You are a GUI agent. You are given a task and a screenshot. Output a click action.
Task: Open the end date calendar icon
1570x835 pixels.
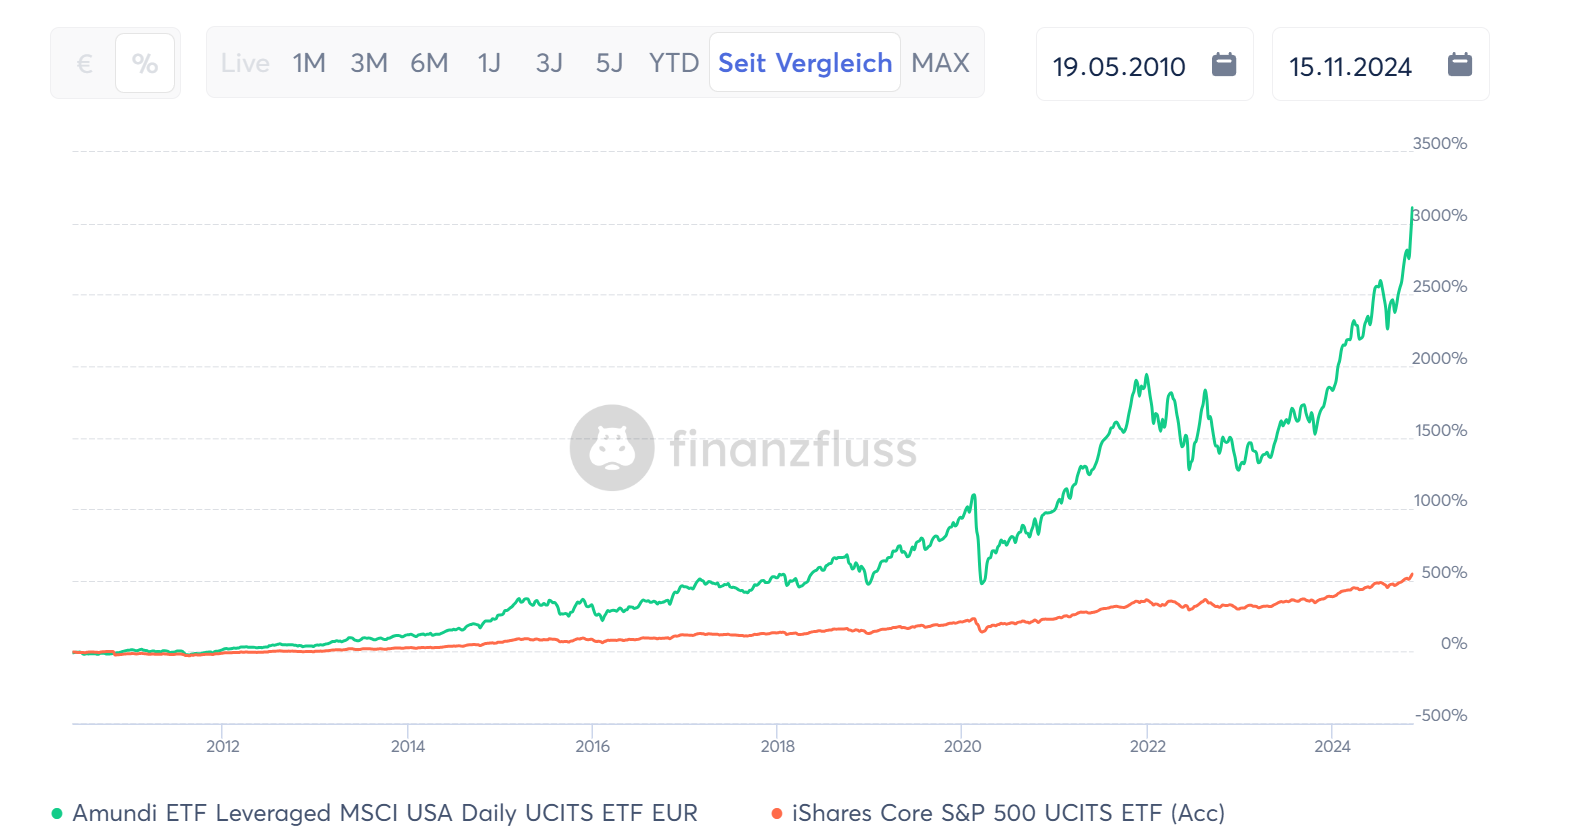tap(1459, 65)
